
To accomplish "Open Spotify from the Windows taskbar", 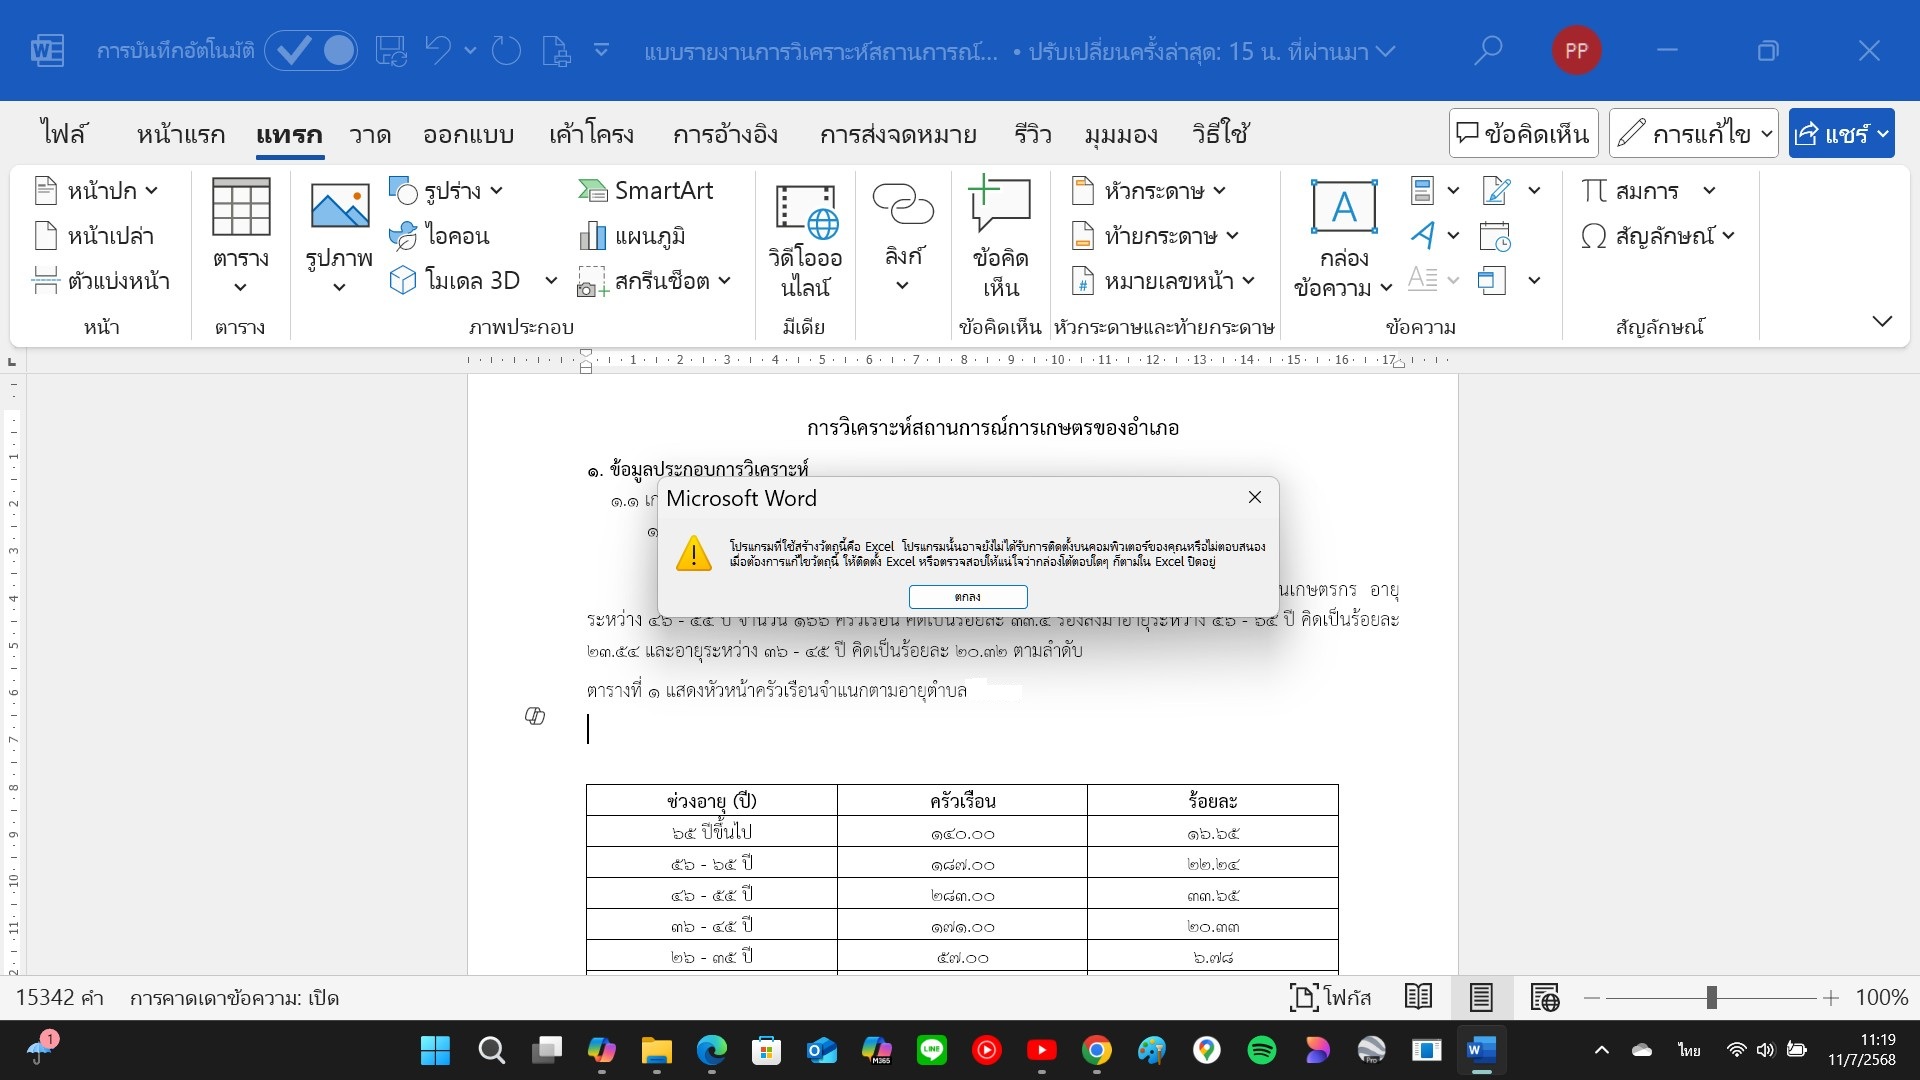I will click(1262, 1050).
